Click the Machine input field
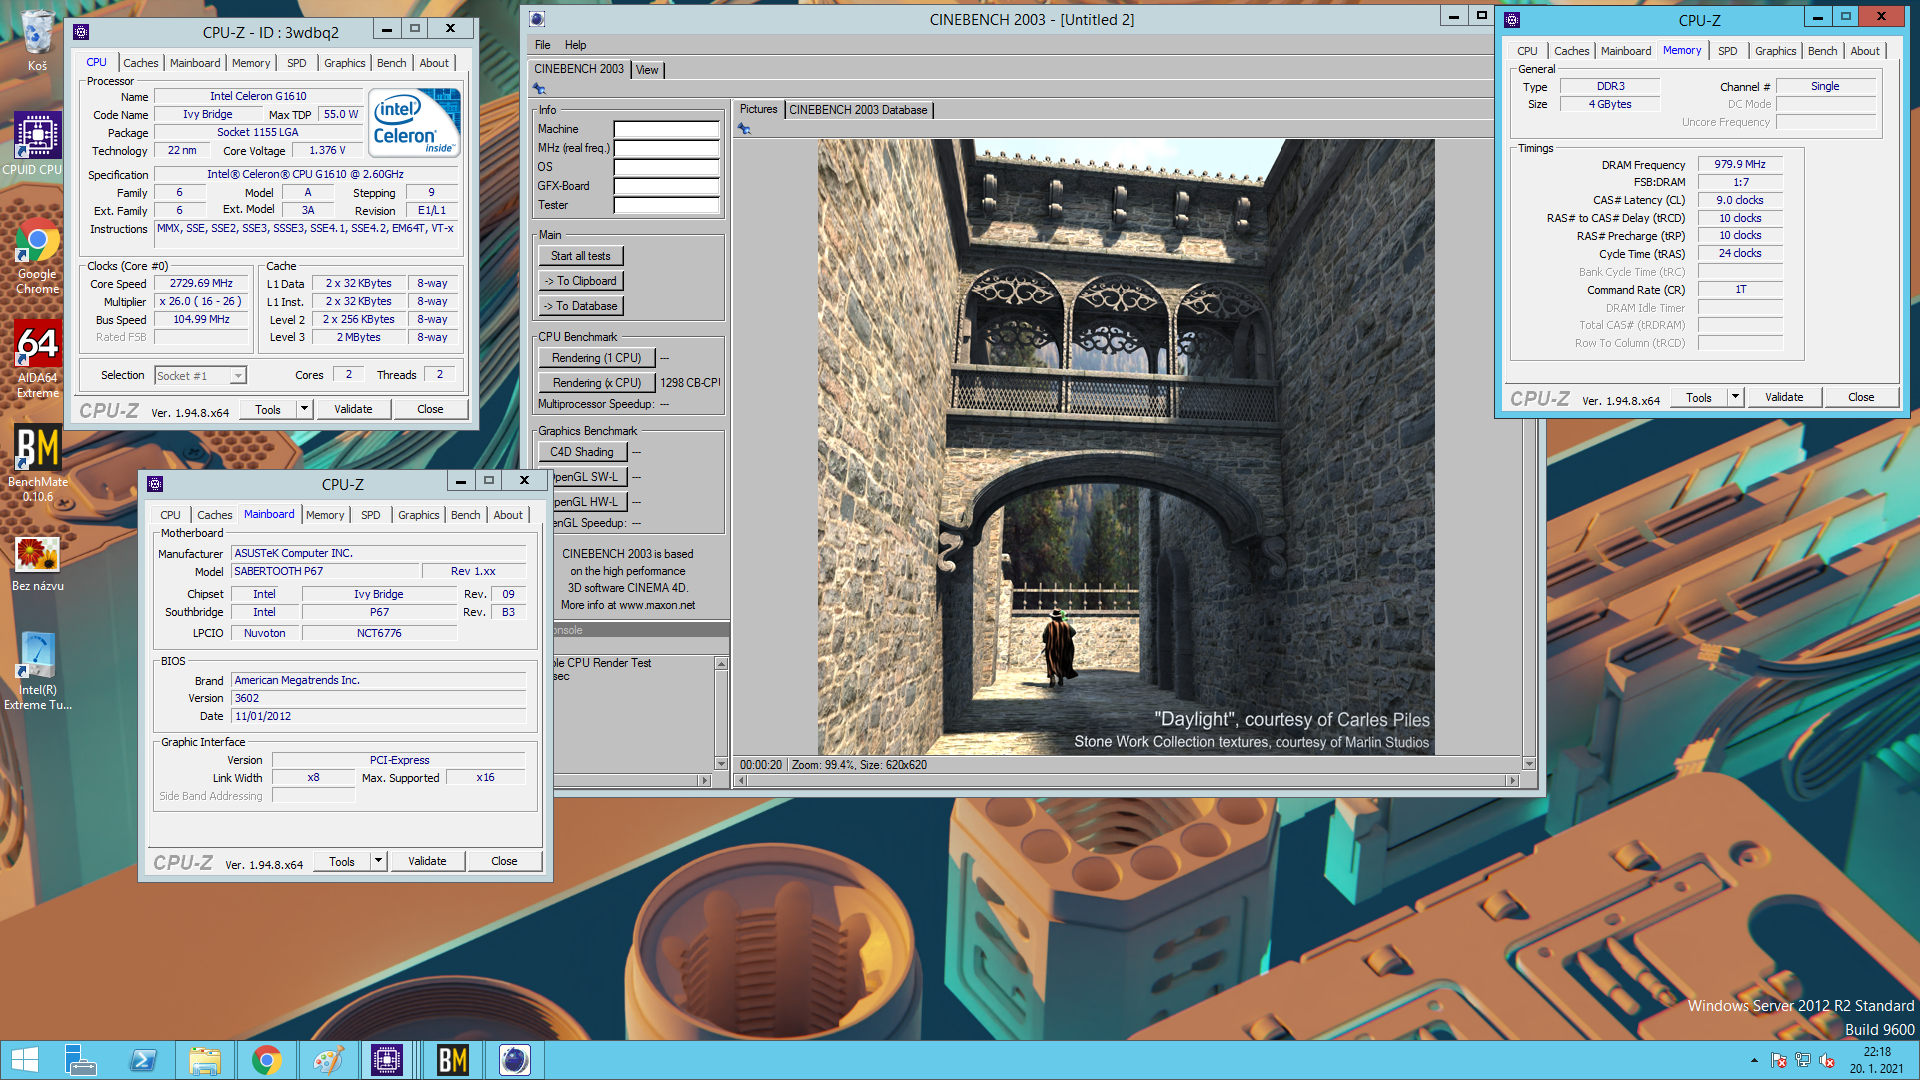This screenshot has width=1920, height=1080. click(666, 129)
